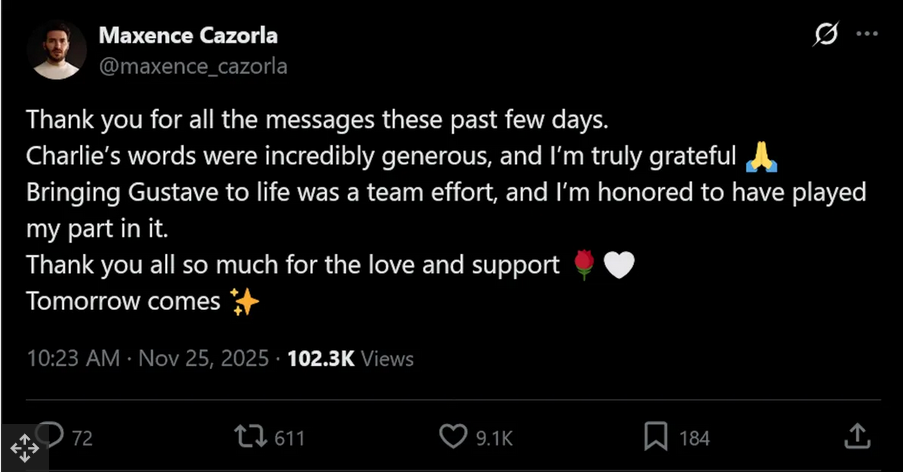Click the 9.1K likes count
The width and height of the screenshot is (903, 472).
pyautogui.click(x=494, y=438)
